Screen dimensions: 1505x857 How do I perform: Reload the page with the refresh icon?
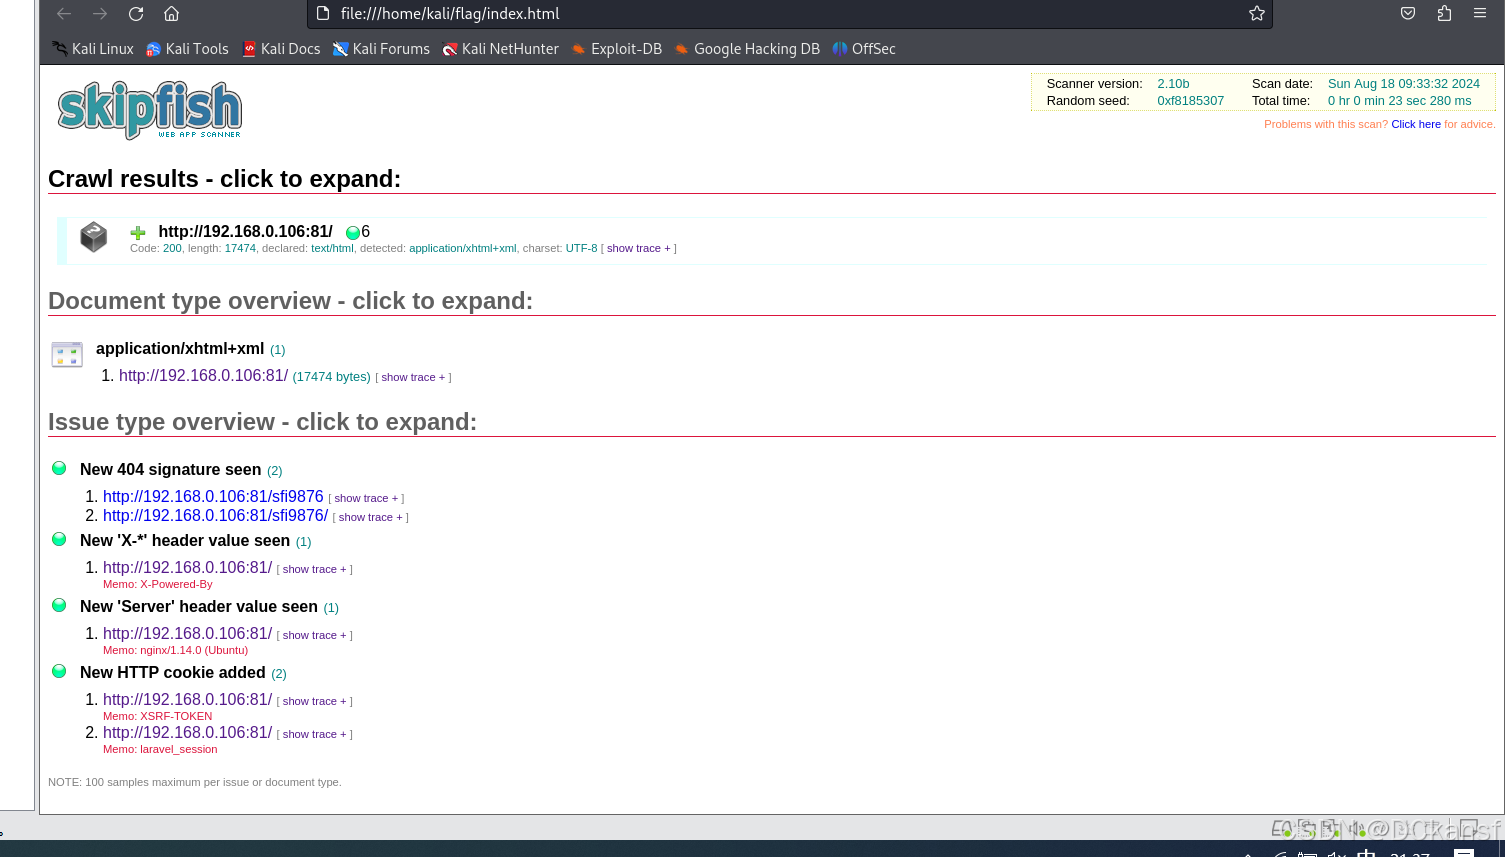pyautogui.click(x=136, y=14)
